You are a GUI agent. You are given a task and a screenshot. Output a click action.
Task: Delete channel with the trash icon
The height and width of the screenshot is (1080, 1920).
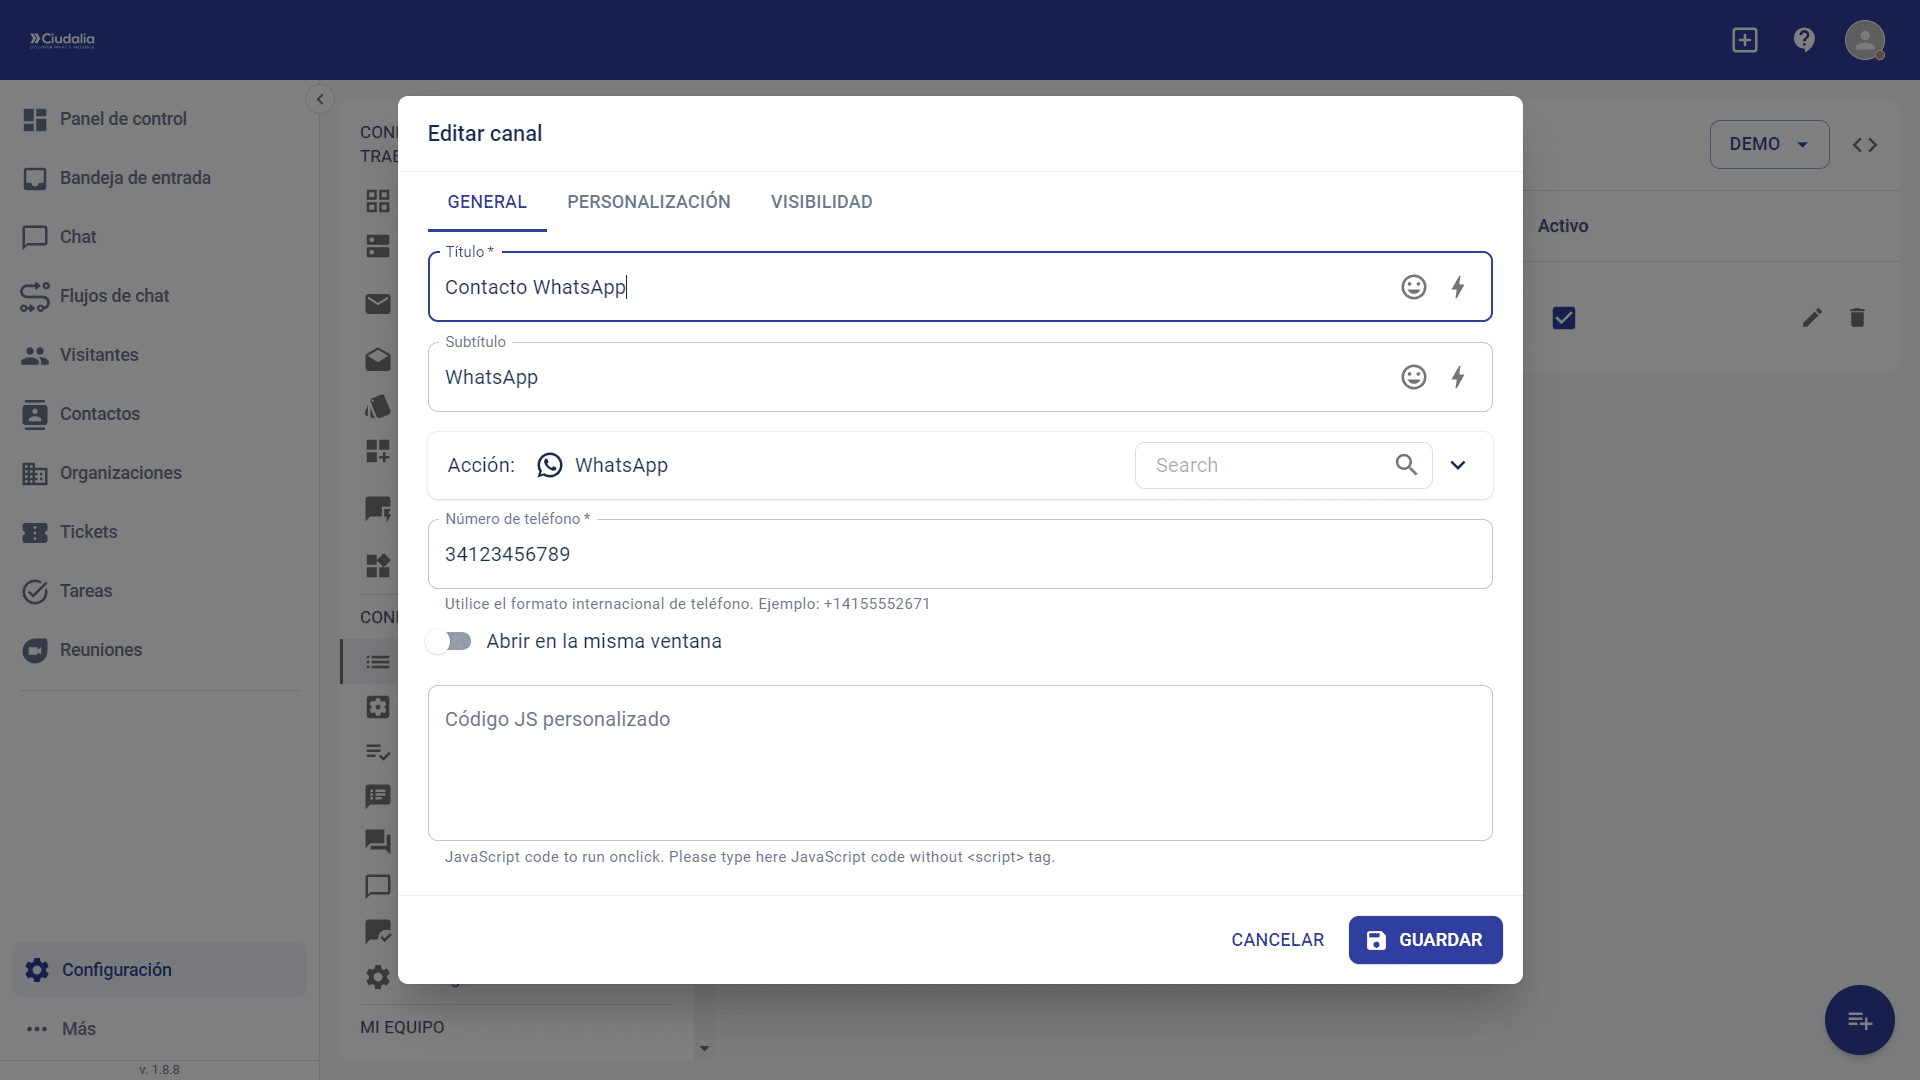[x=1857, y=318]
